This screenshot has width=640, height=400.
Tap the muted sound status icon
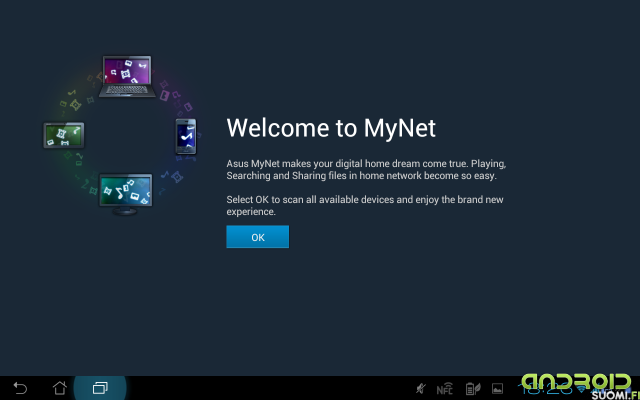[420, 389]
